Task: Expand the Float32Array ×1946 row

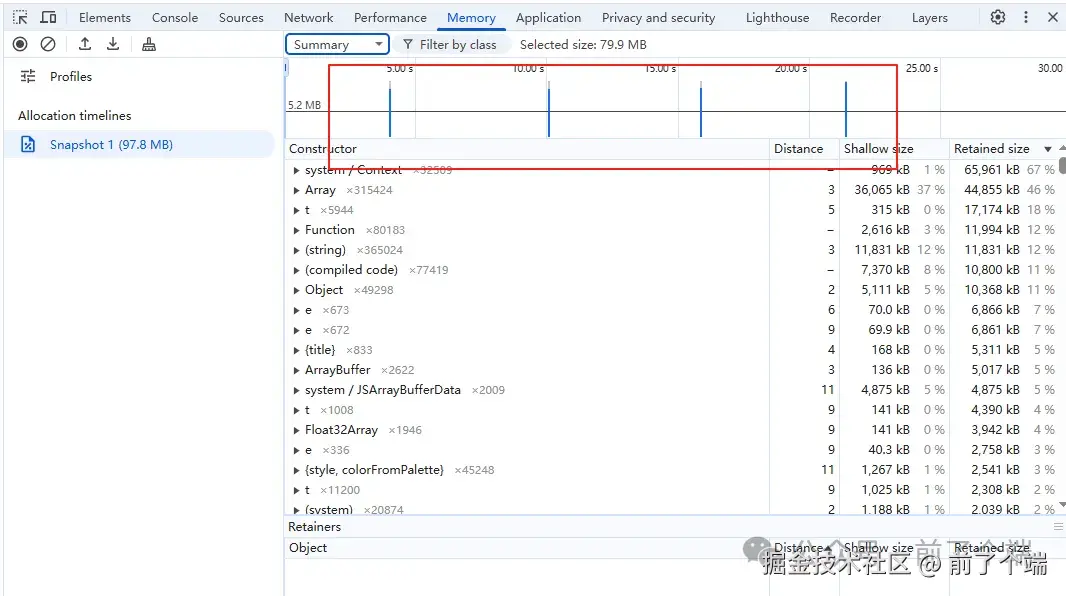Action: pyautogui.click(x=296, y=430)
